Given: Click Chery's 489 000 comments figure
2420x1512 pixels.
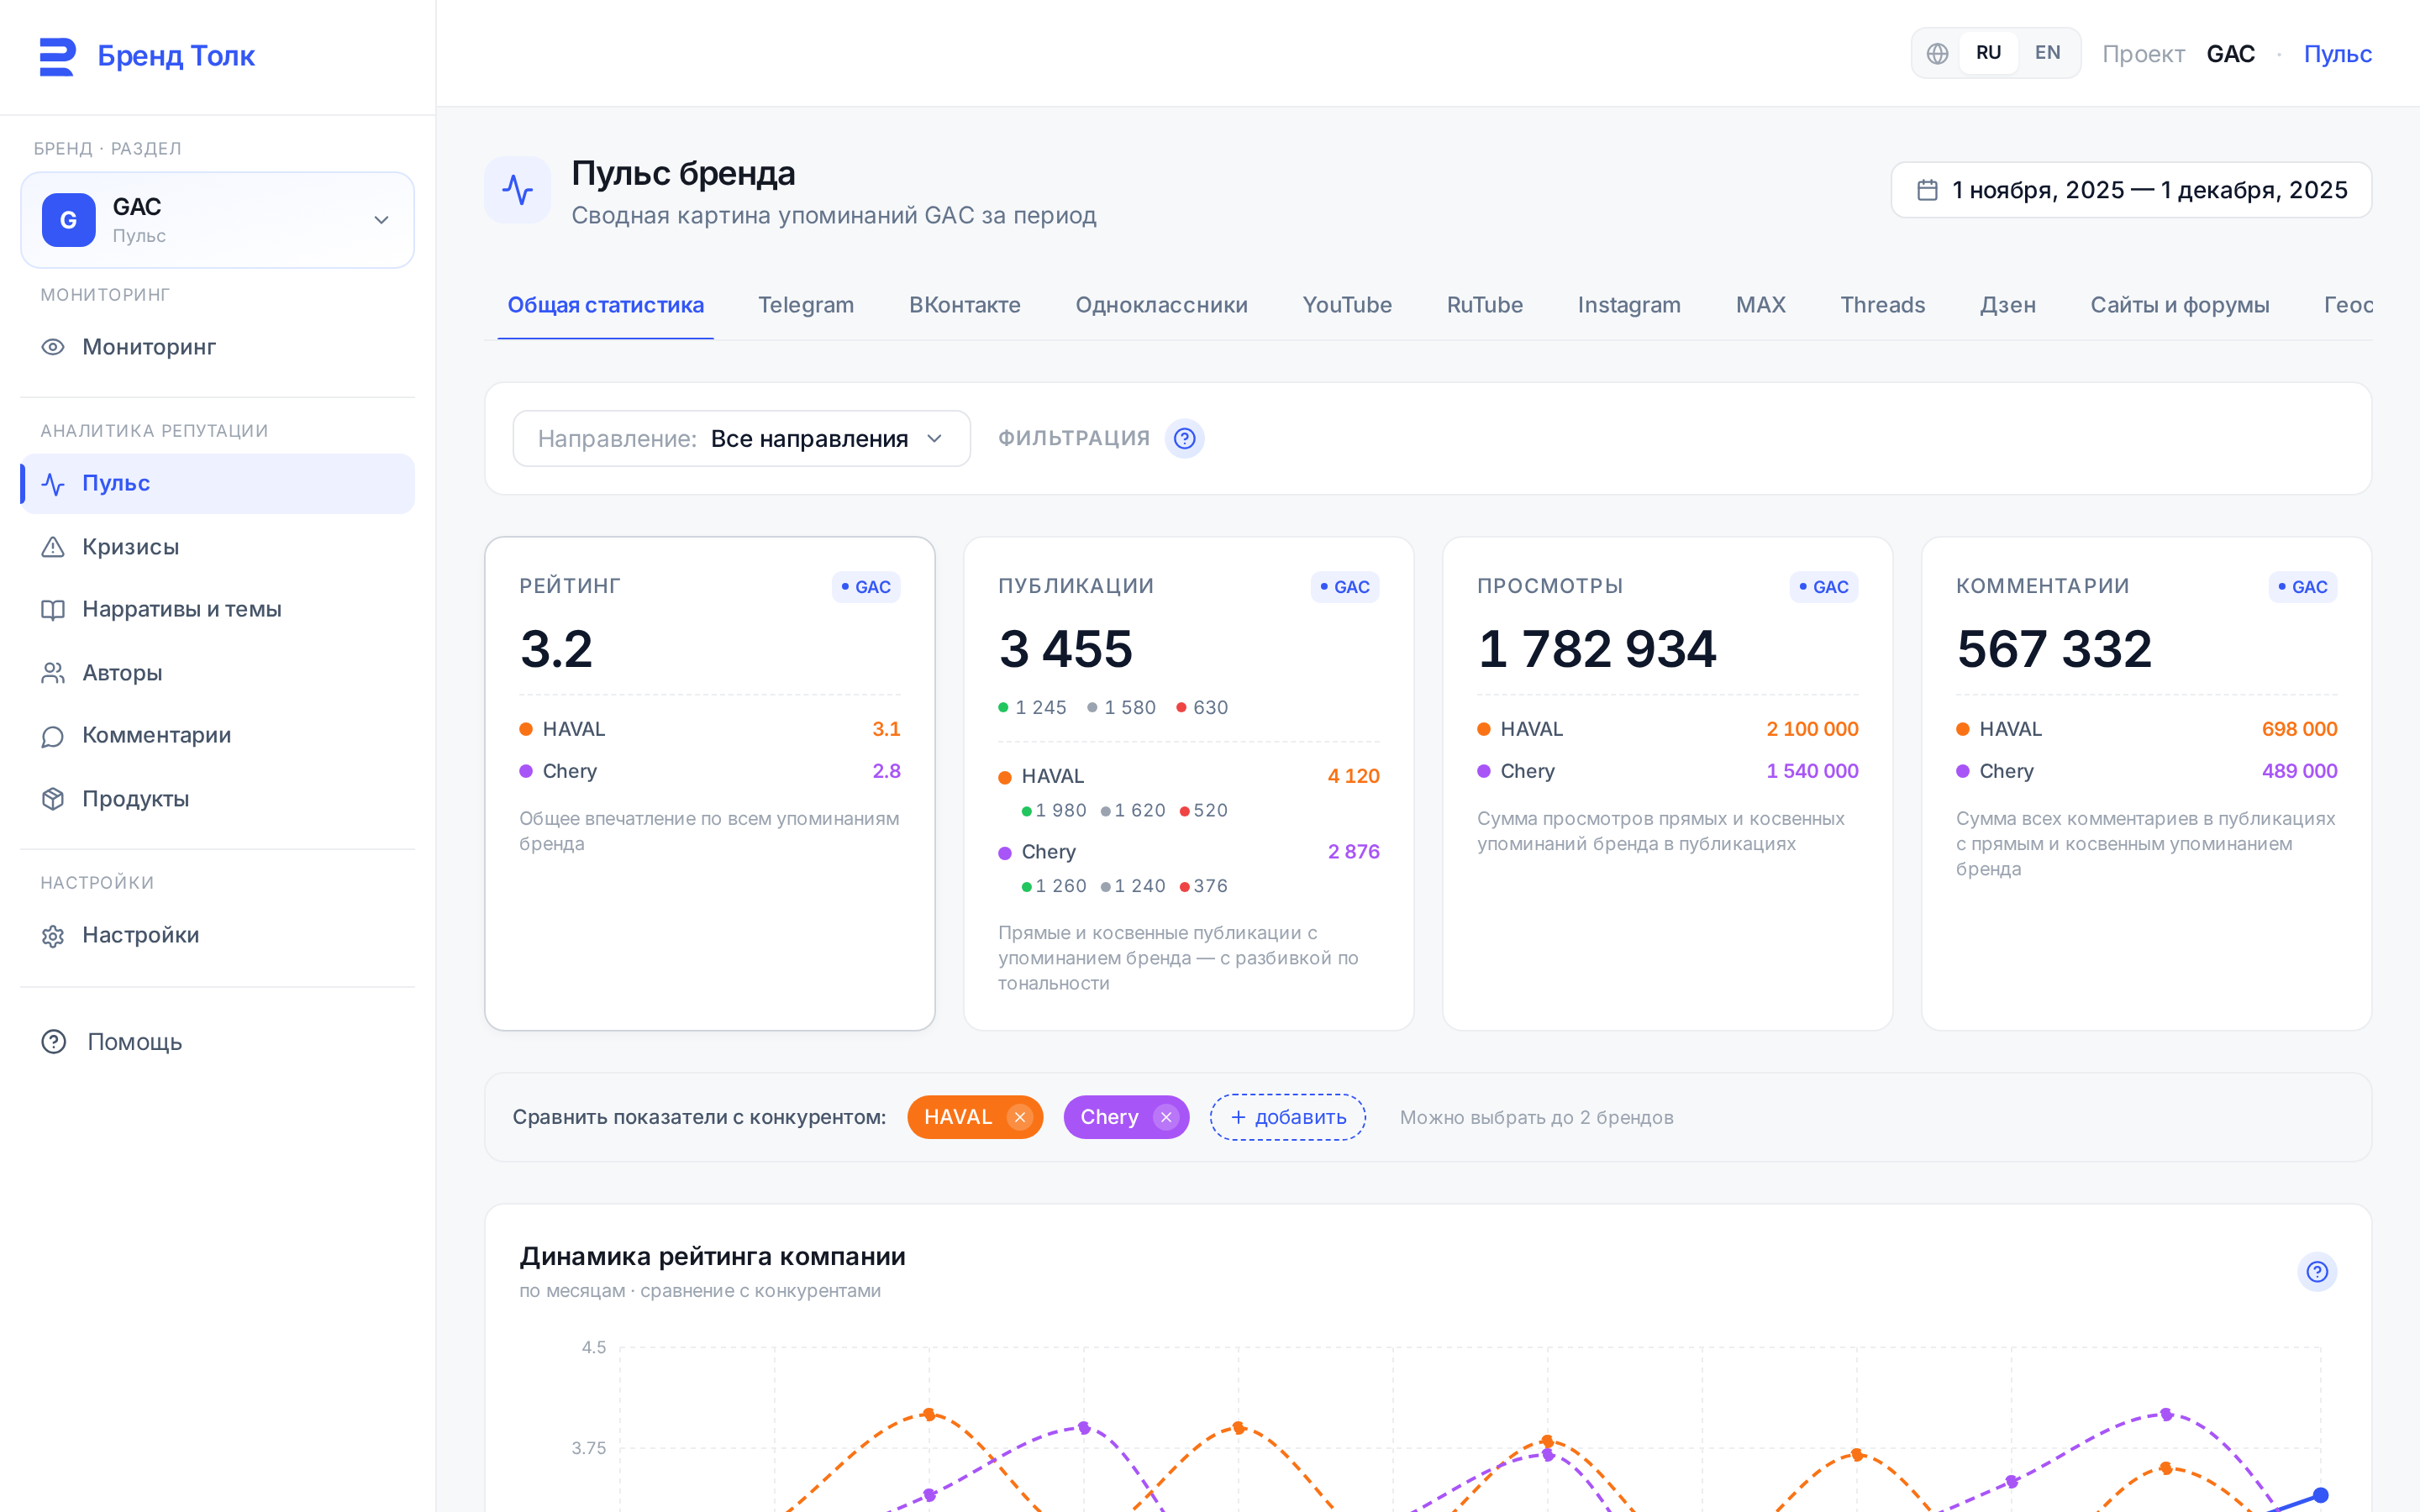Looking at the screenshot, I should coord(2299,772).
